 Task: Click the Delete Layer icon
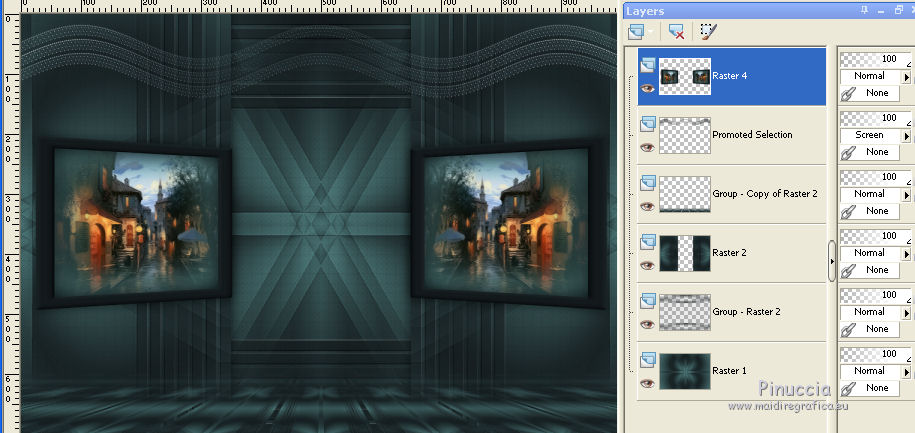point(676,32)
